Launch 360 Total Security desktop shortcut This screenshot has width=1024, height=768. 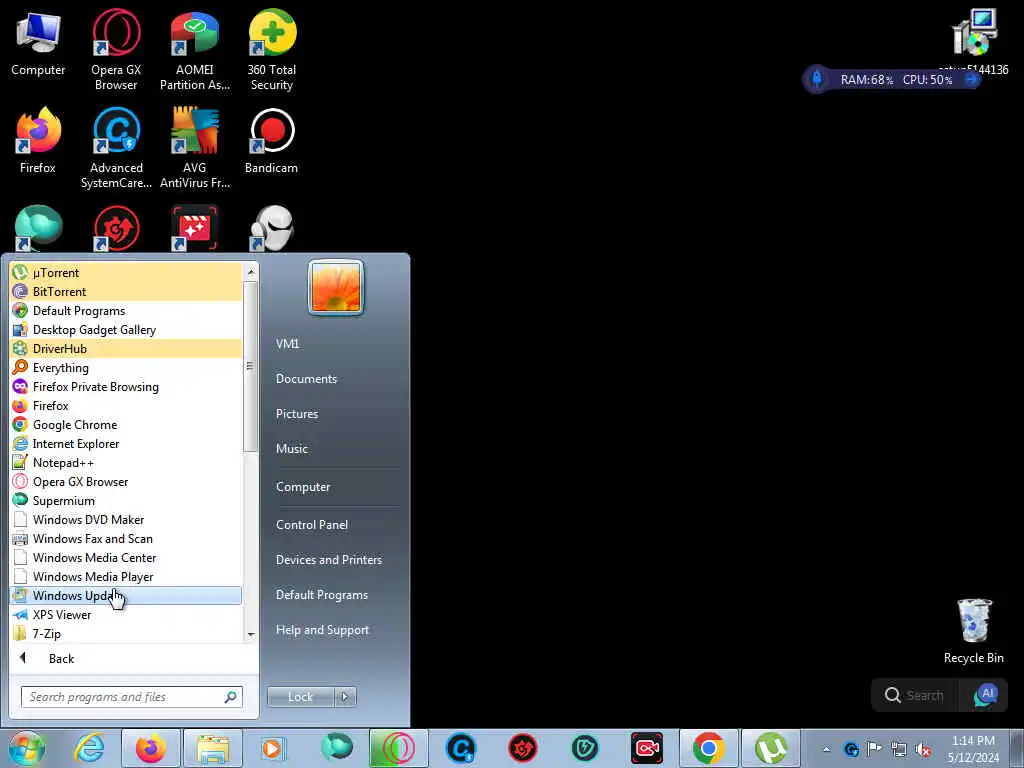[x=272, y=50]
